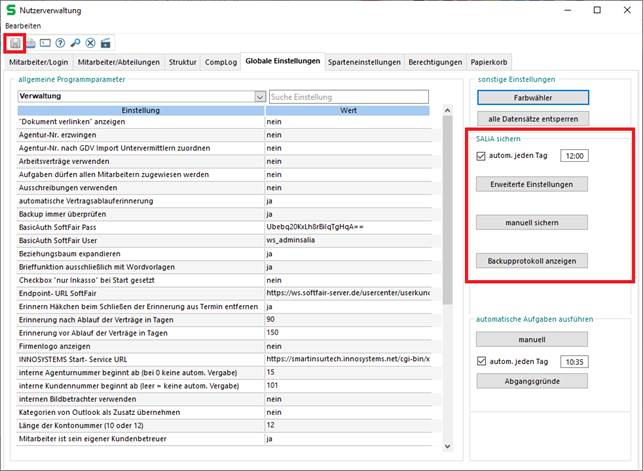Image resolution: width=643 pixels, height=471 pixels.
Task: Expand the Verwaltung category dropdown
Action: (x=260, y=97)
